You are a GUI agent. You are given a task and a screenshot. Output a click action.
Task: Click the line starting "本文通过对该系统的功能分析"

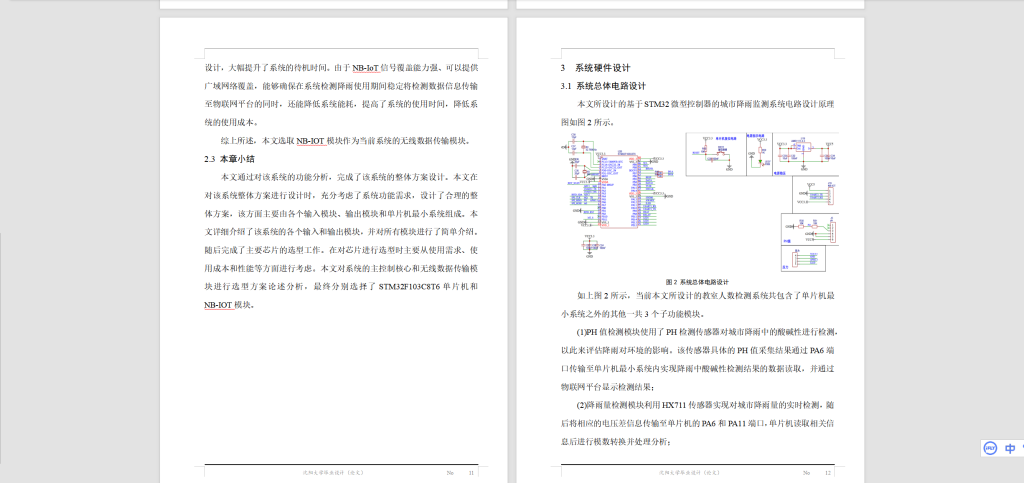(350, 177)
